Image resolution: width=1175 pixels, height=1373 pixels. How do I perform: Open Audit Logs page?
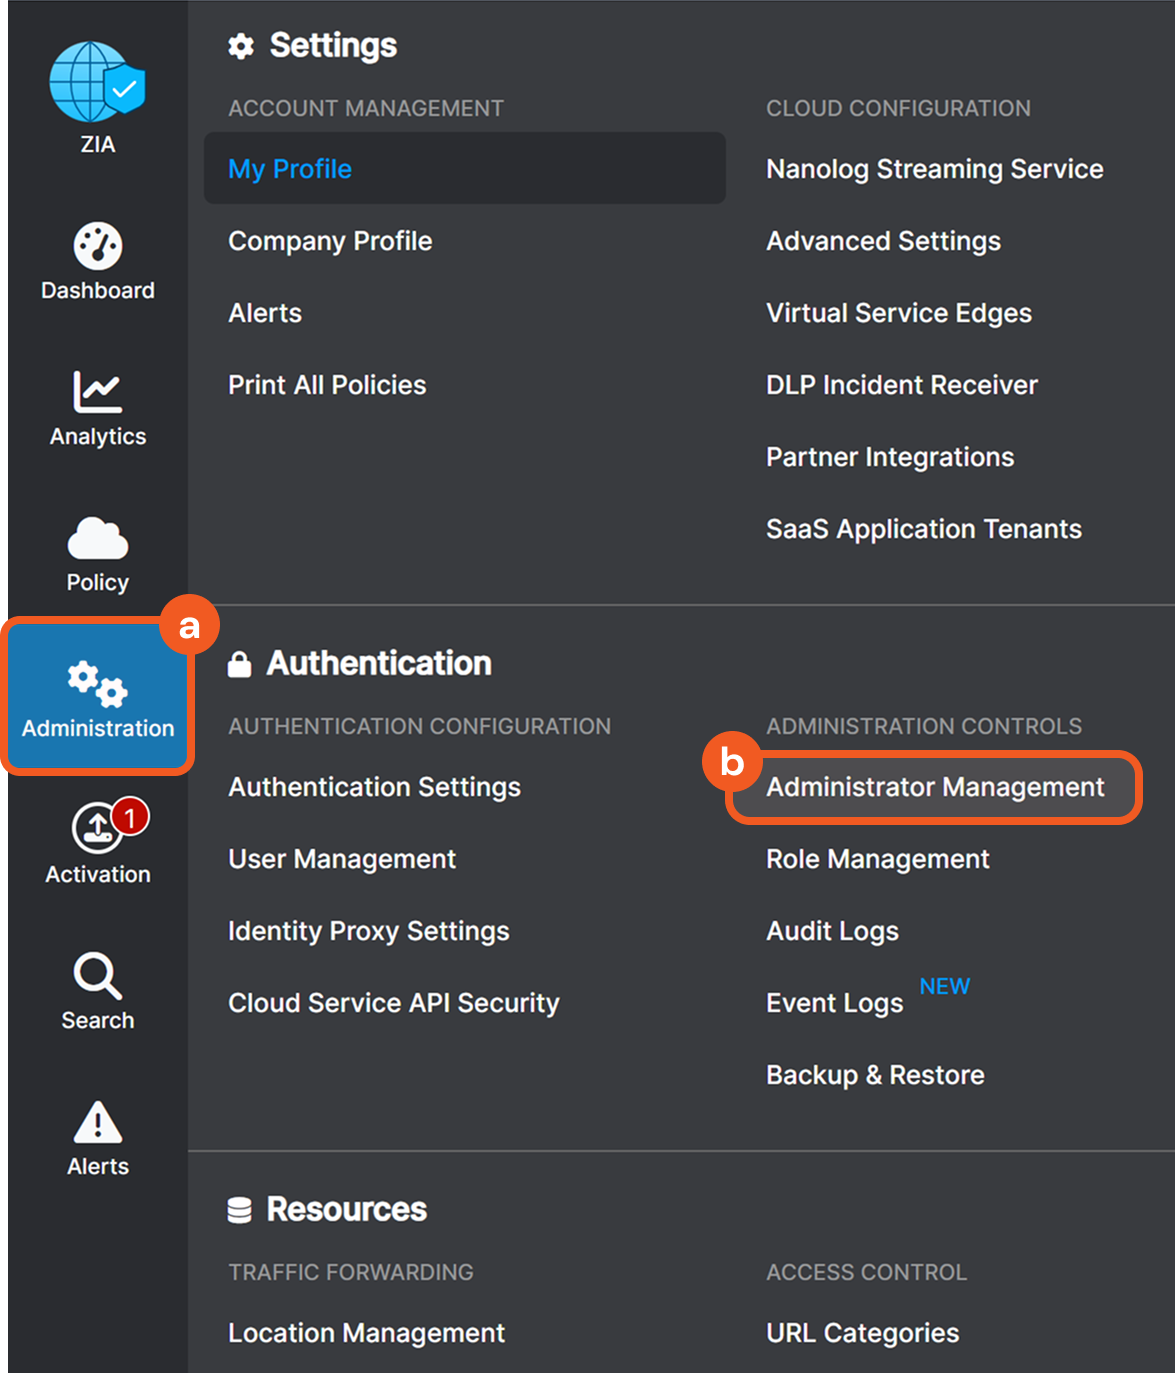click(832, 931)
